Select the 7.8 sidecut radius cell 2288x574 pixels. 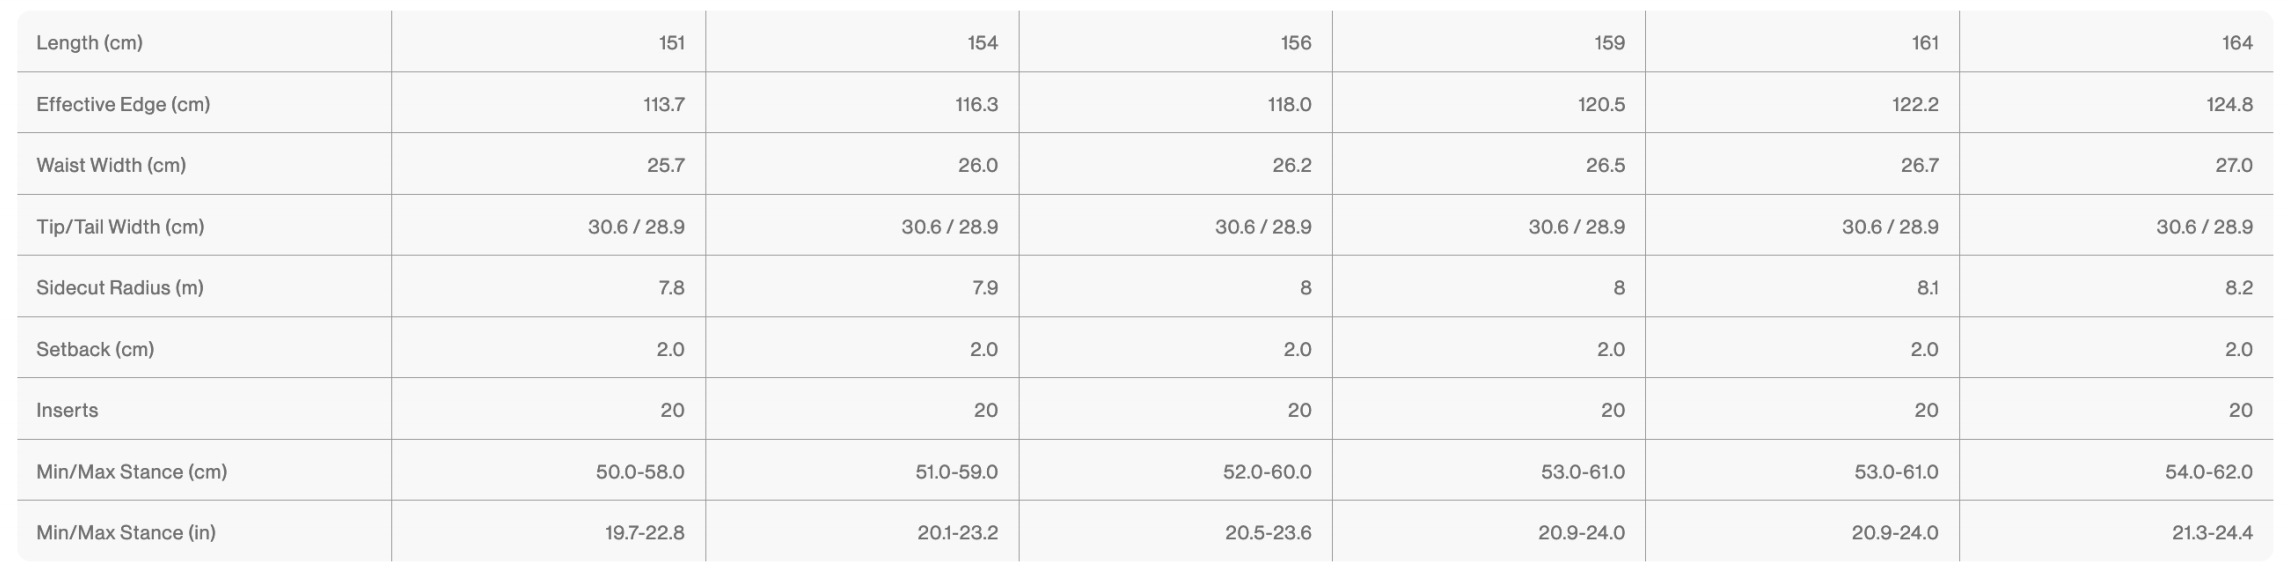671,288
